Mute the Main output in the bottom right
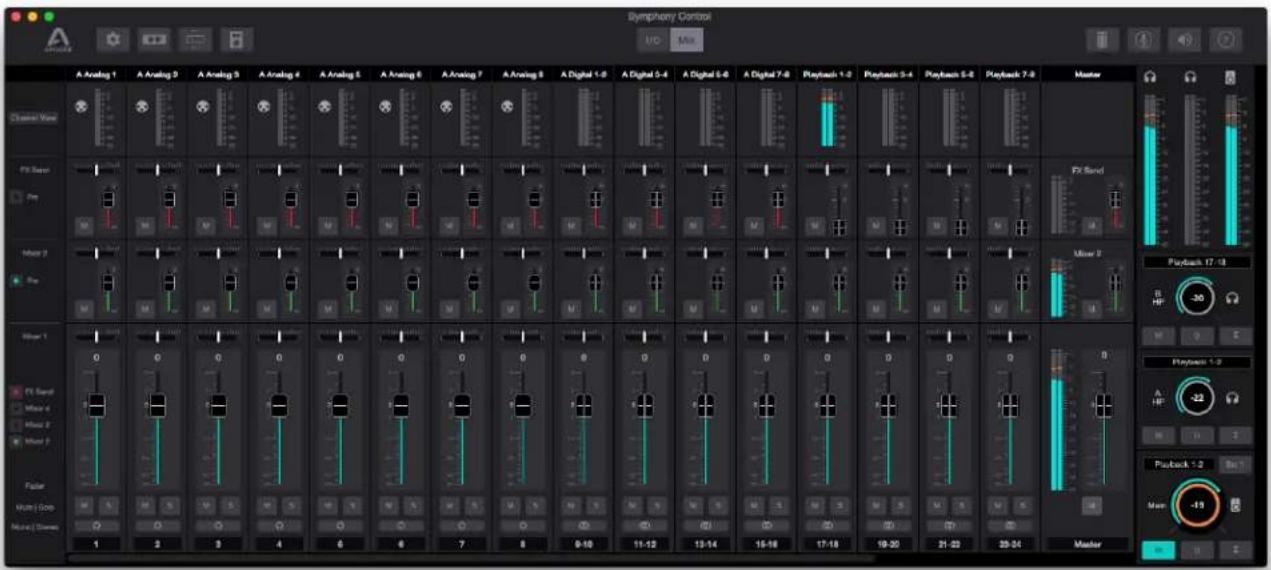 pos(1158,549)
